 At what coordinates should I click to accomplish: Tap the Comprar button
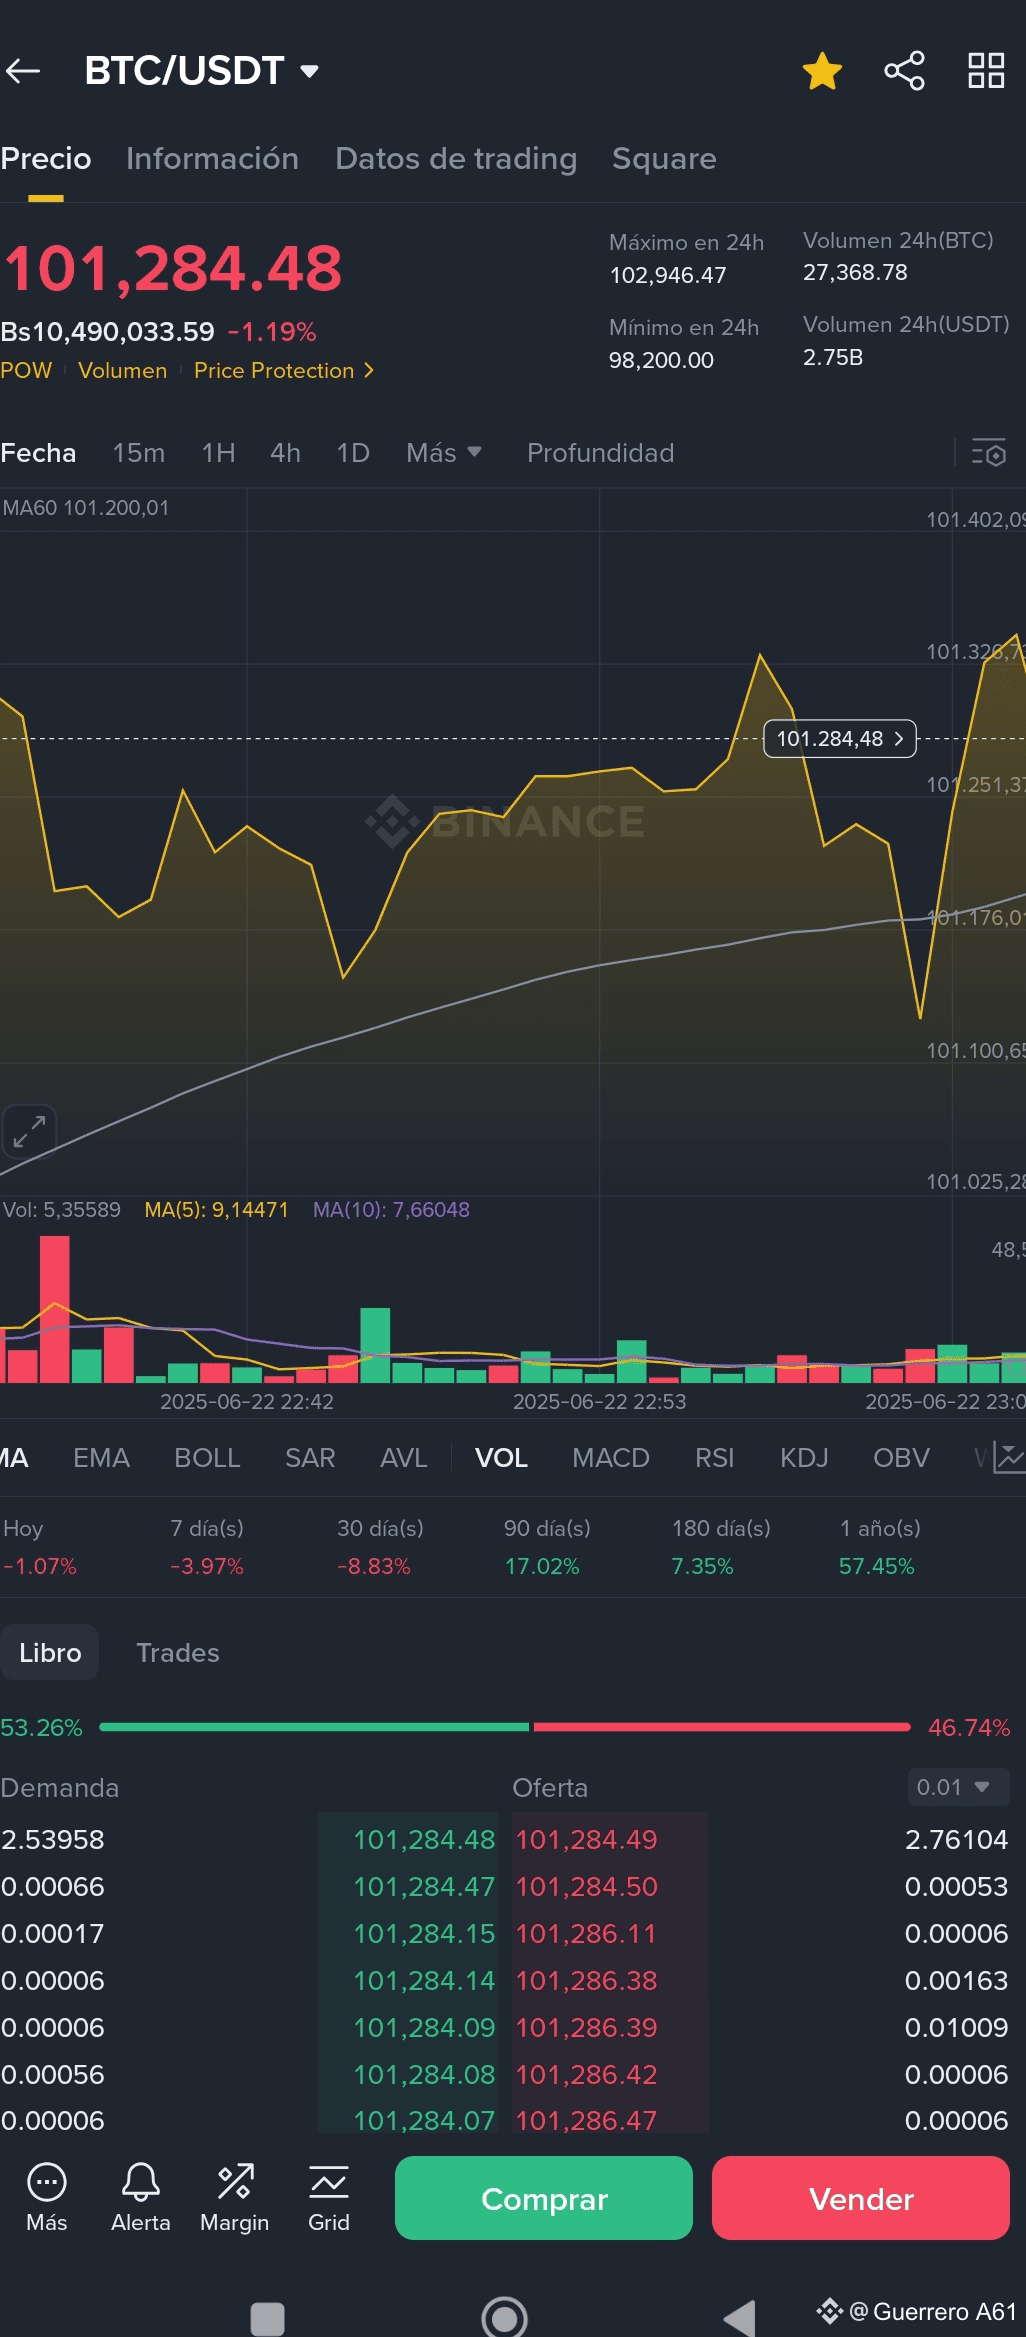[x=544, y=2198]
